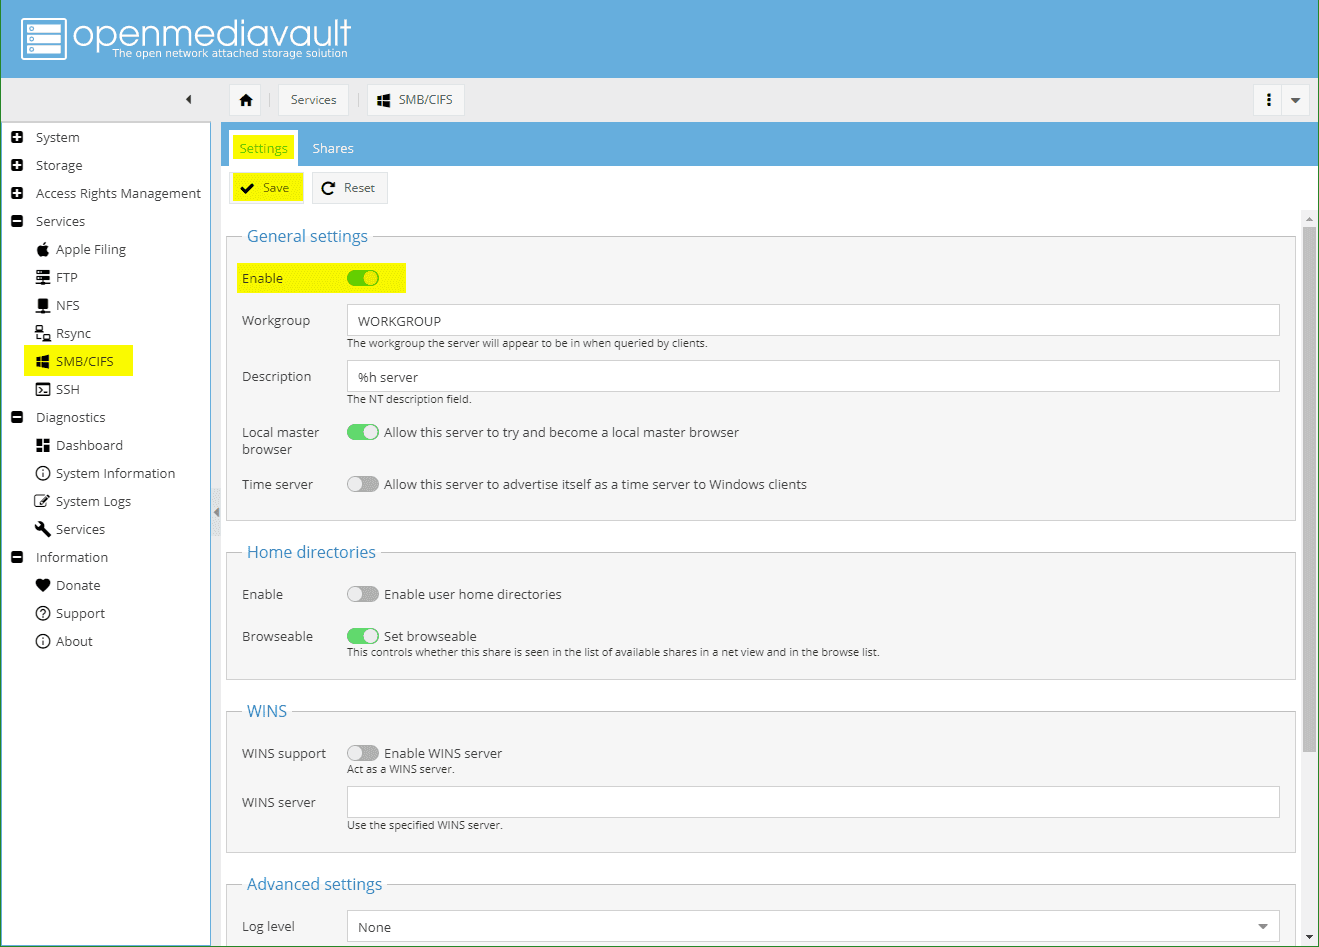The image size is (1319, 947).
Task: Enable the Time server toggle
Action: pyautogui.click(x=362, y=484)
